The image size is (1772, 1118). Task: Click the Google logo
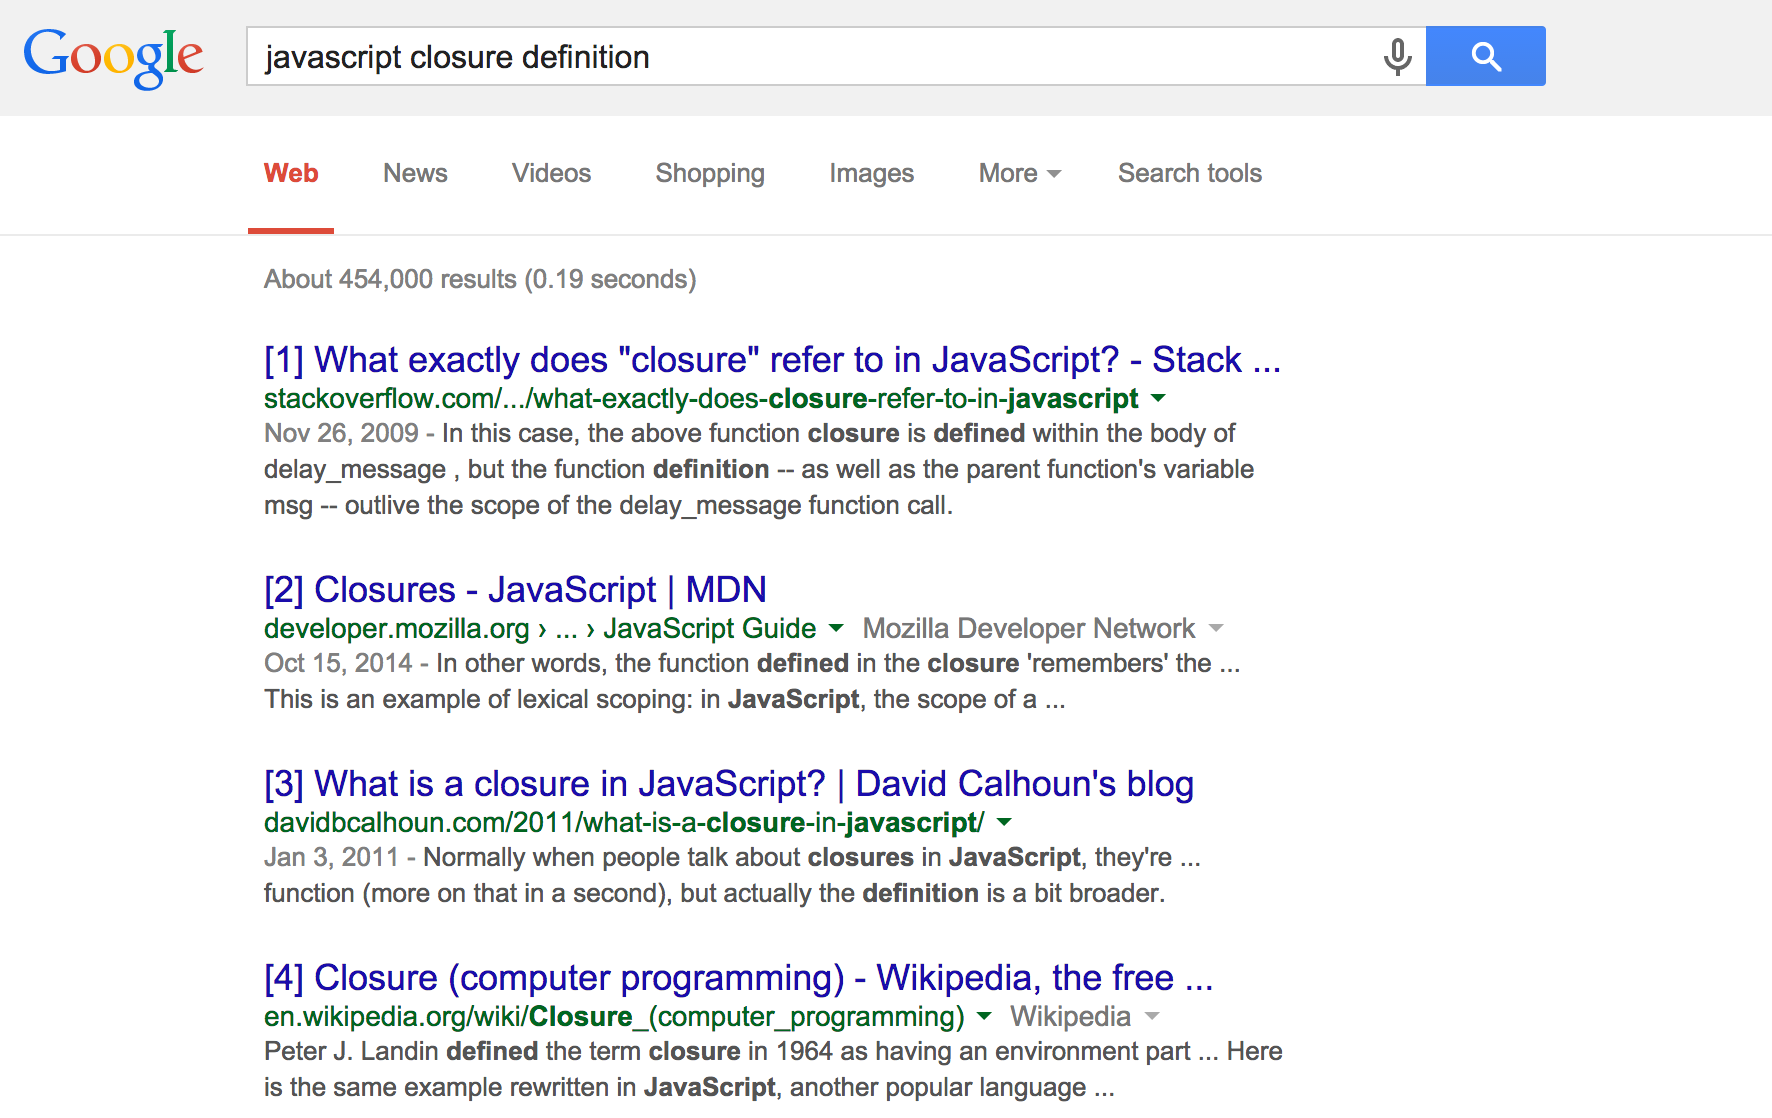pyautogui.click(x=113, y=57)
